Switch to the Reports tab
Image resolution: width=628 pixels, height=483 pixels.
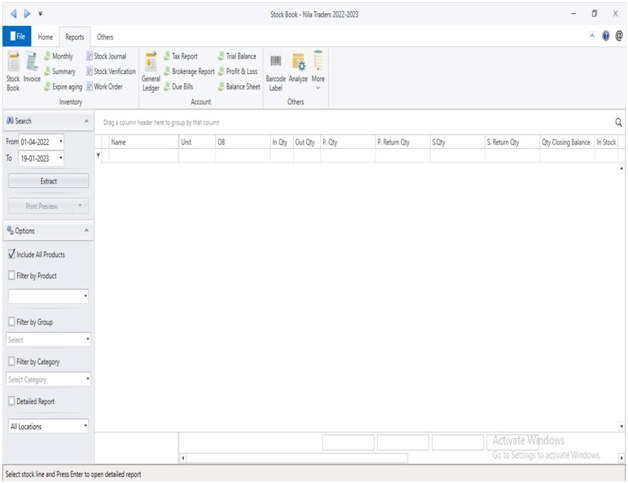coord(75,37)
